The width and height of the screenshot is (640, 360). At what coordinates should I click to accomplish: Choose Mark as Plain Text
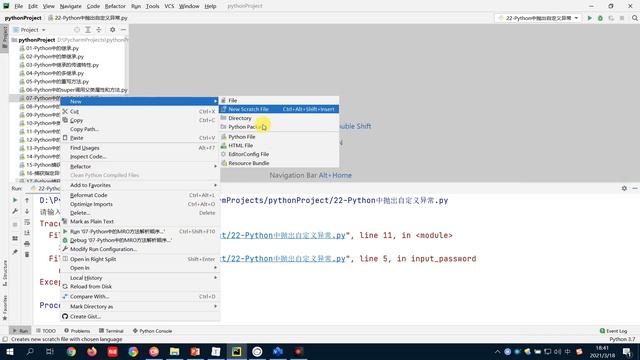click(140, 221)
